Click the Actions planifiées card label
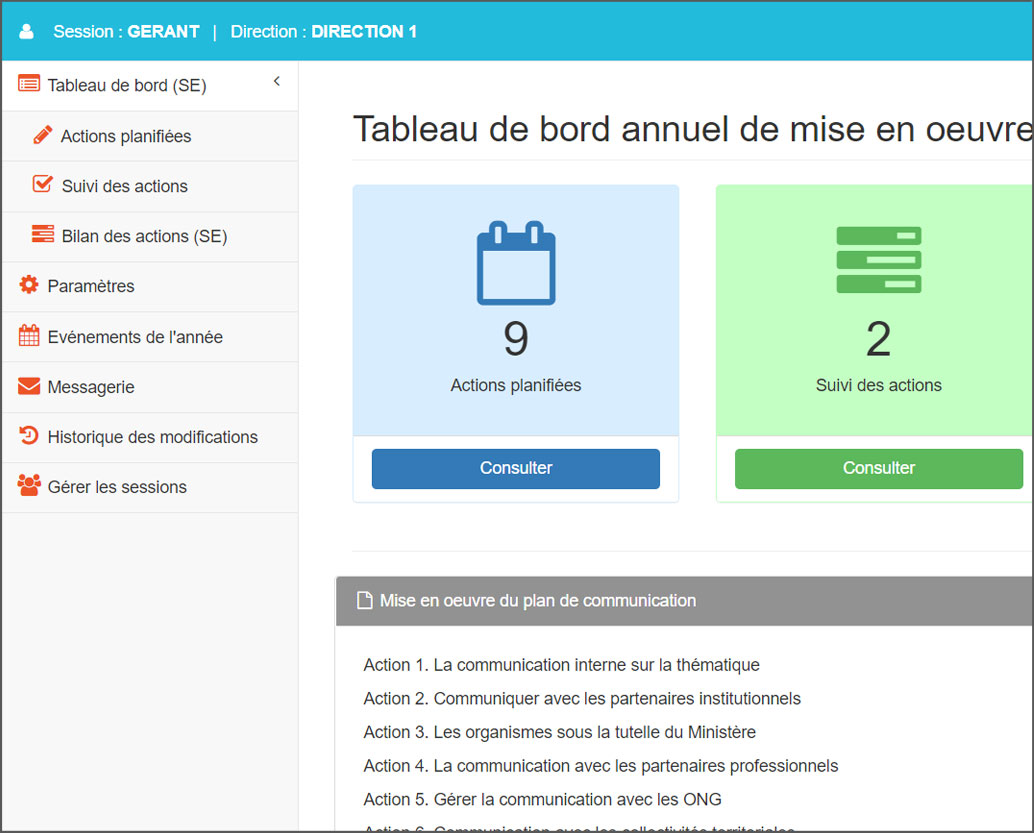 pos(516,385)
